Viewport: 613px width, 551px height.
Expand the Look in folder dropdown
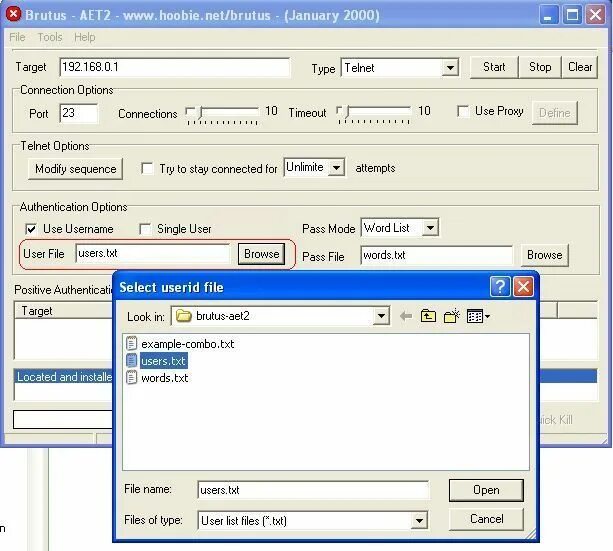click(381, 316)
